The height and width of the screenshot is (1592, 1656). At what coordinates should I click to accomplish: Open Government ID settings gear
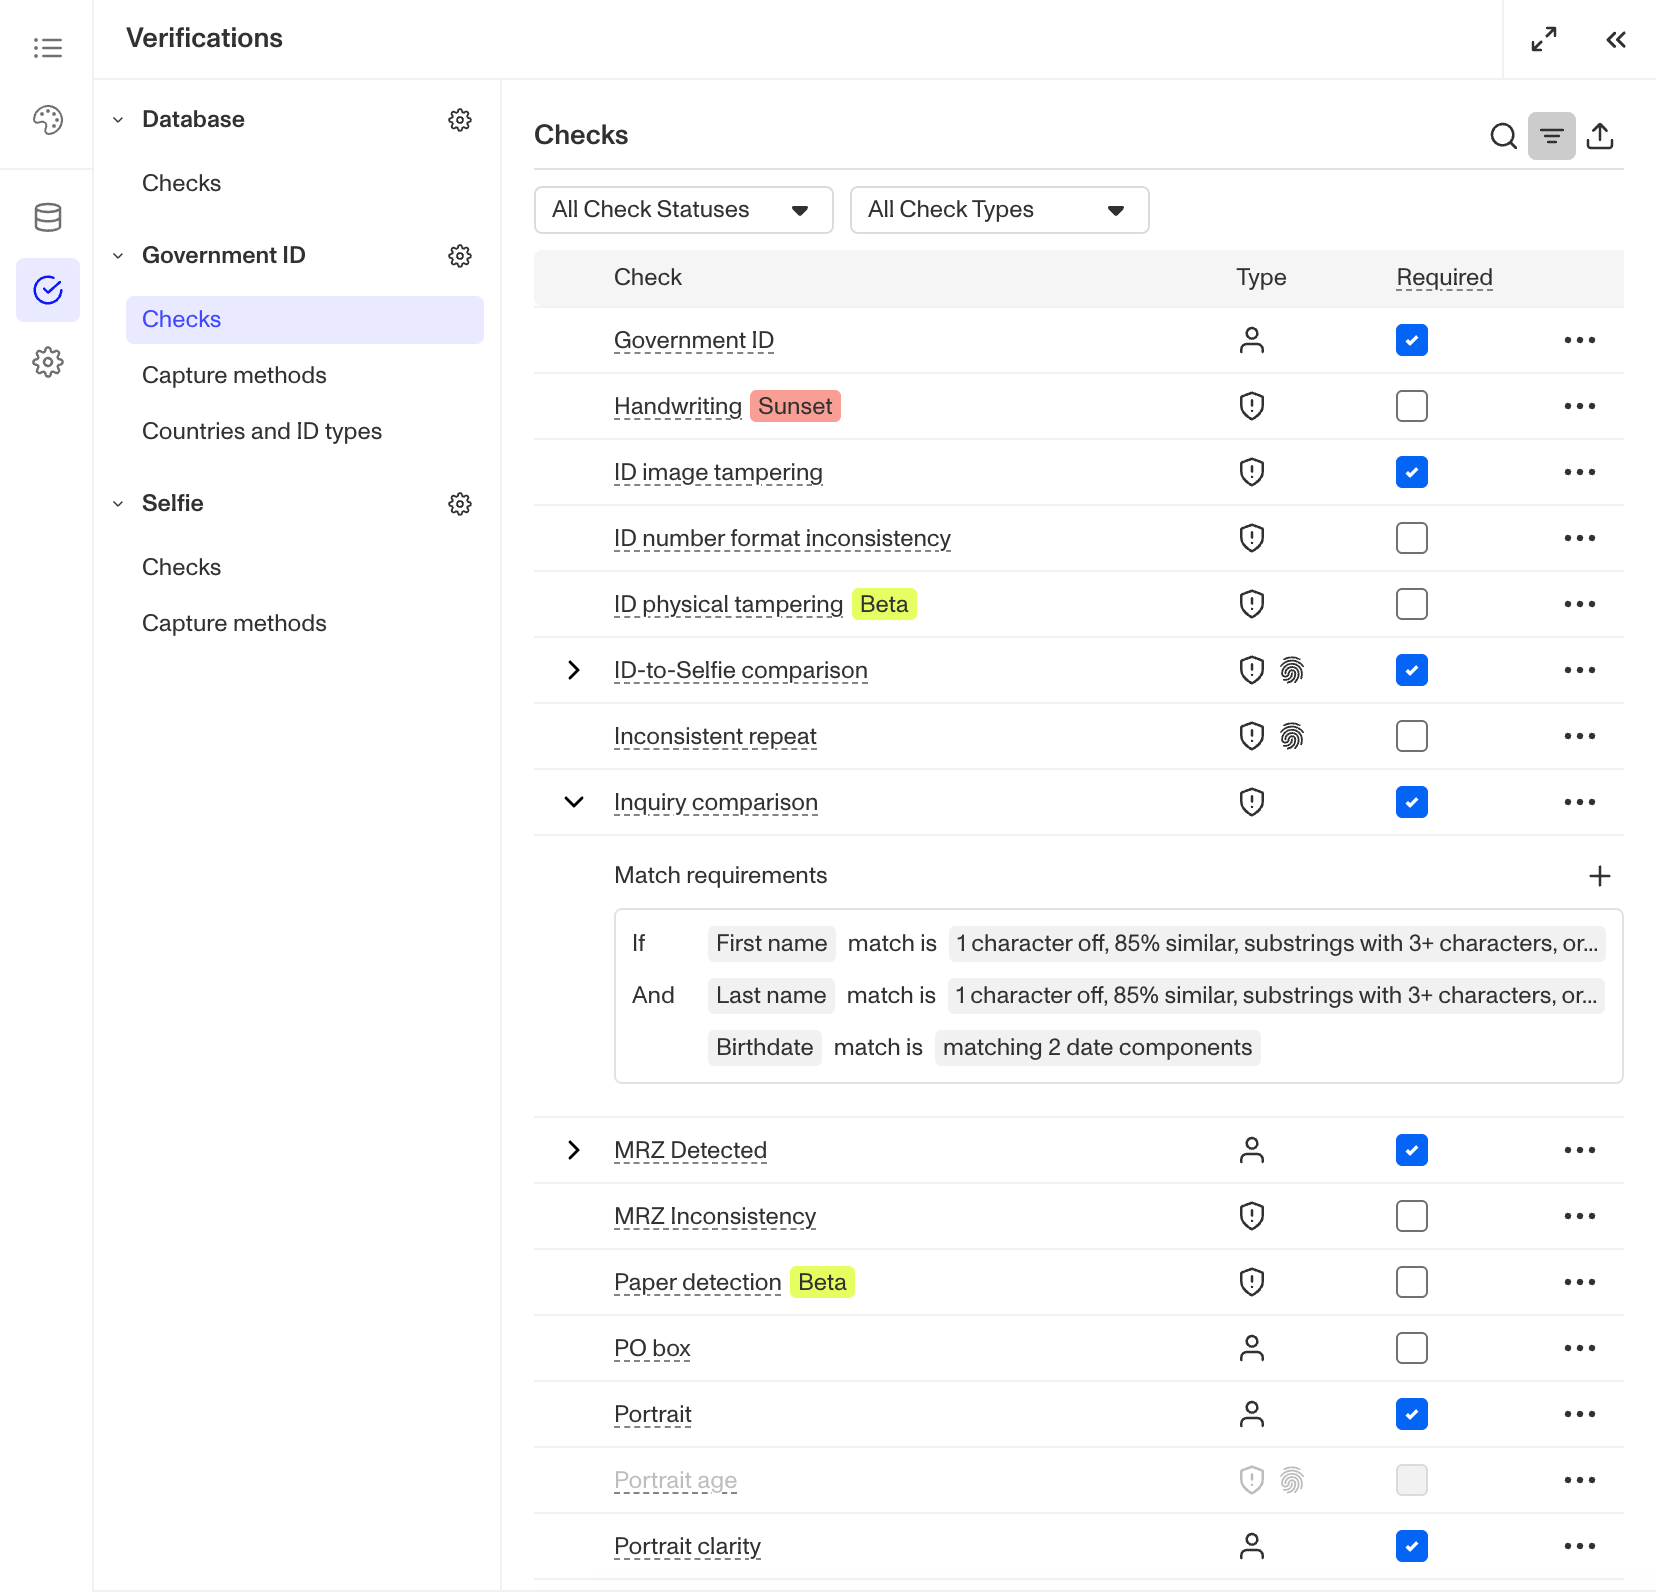click(460, 256)
